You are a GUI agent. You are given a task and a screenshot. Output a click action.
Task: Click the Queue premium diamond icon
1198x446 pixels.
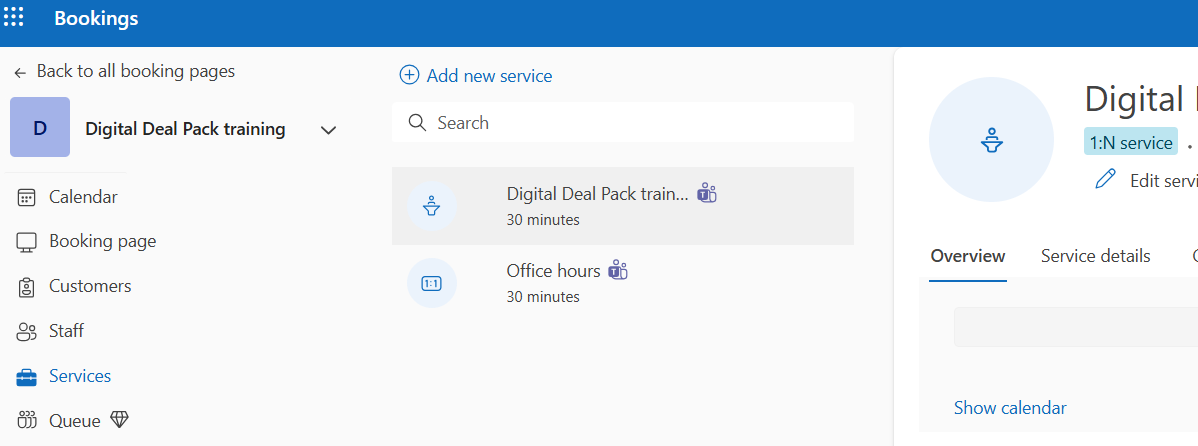click(x=119, y=420)
